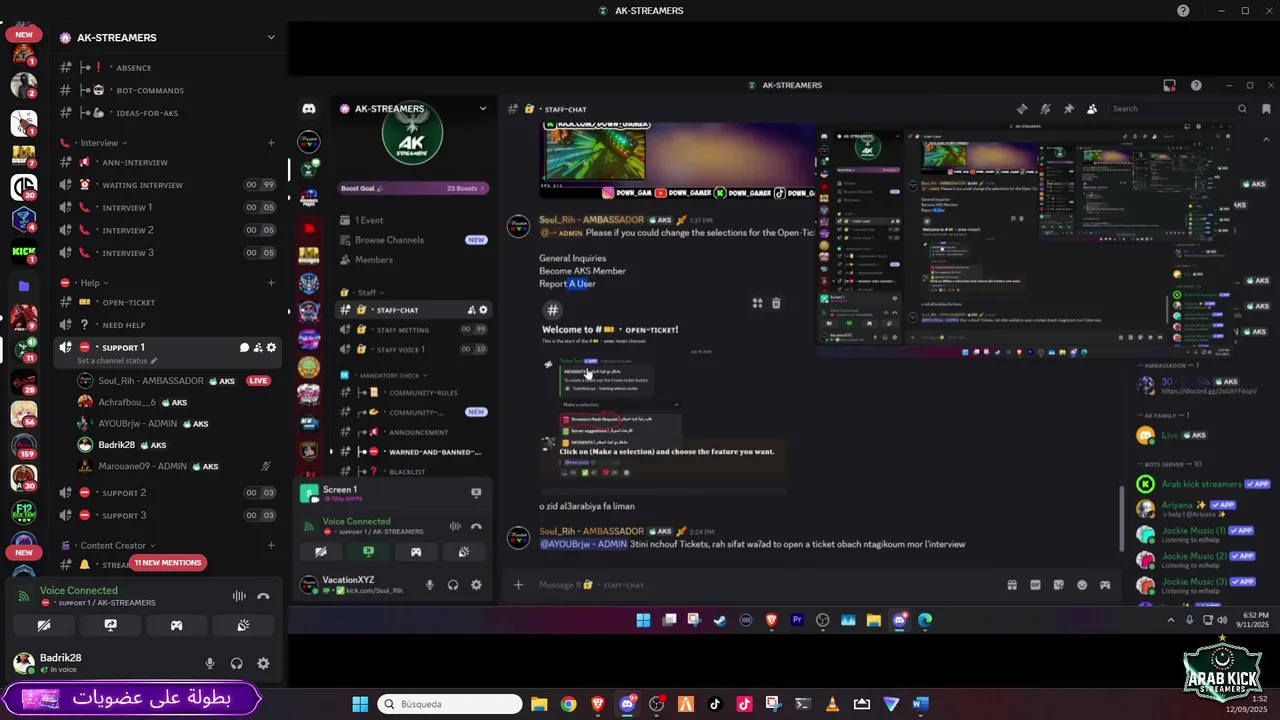Join the INTERVIEW 2 voice channel
The image size is (1280, 720).
(x=167, y=230)
